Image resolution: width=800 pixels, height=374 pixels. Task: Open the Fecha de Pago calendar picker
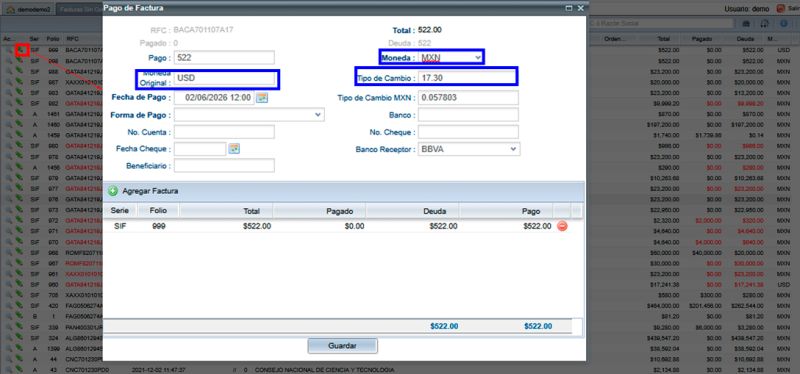[x=262, y=97]
